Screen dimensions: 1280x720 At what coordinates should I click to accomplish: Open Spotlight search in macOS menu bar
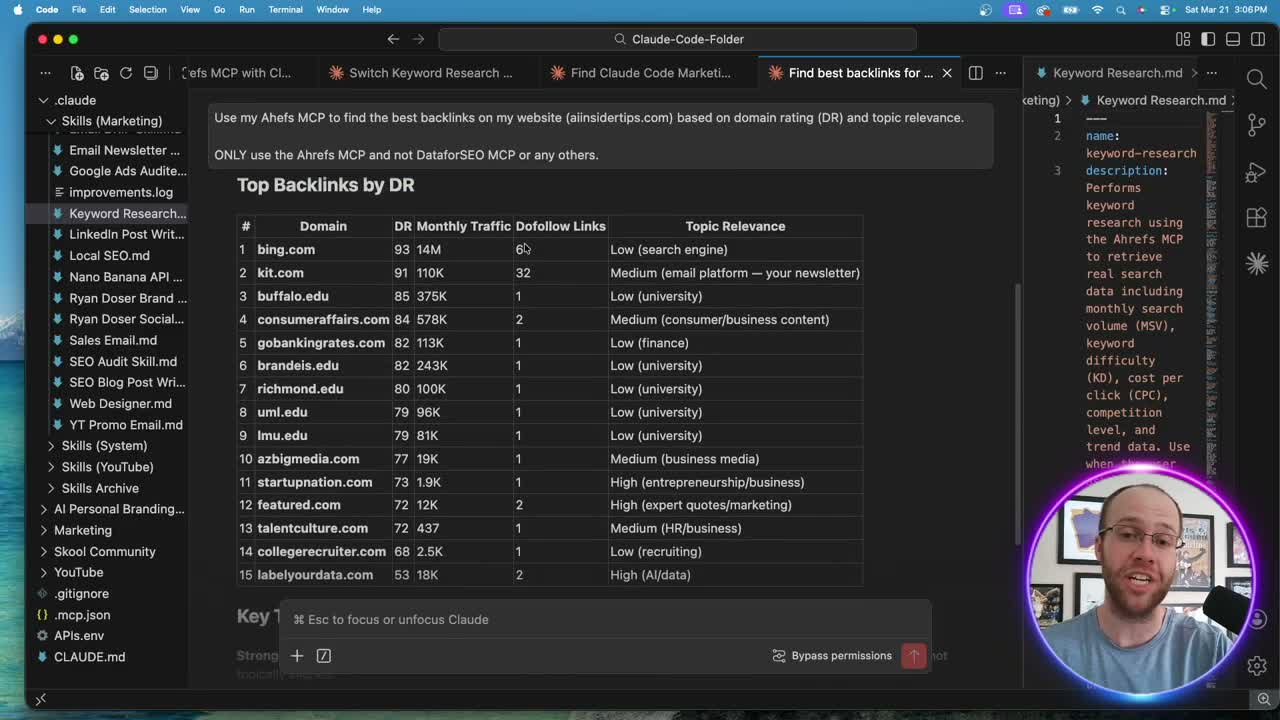(1120, 10)
